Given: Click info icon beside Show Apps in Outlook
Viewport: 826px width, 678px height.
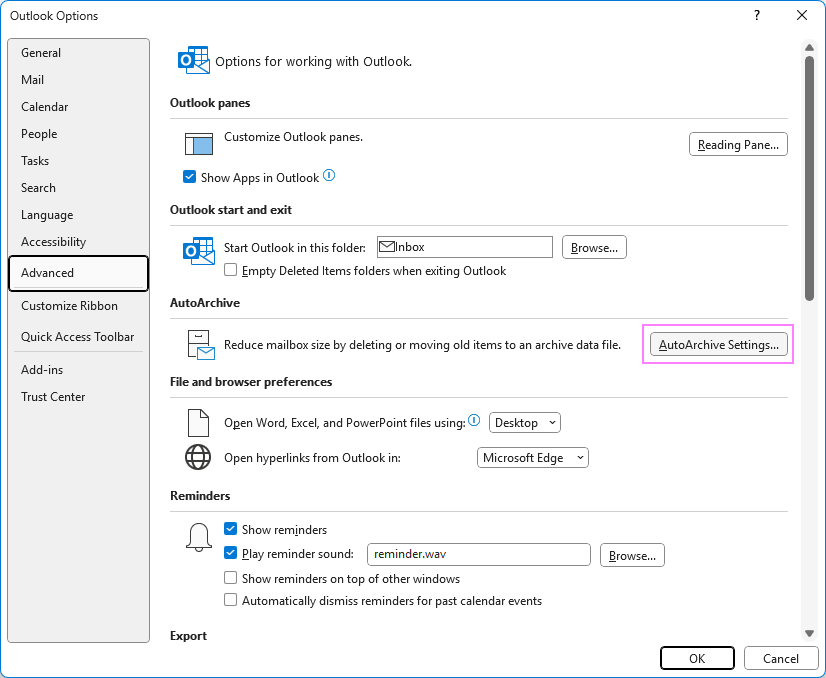Looking at the screenshot, I should 329,175.
